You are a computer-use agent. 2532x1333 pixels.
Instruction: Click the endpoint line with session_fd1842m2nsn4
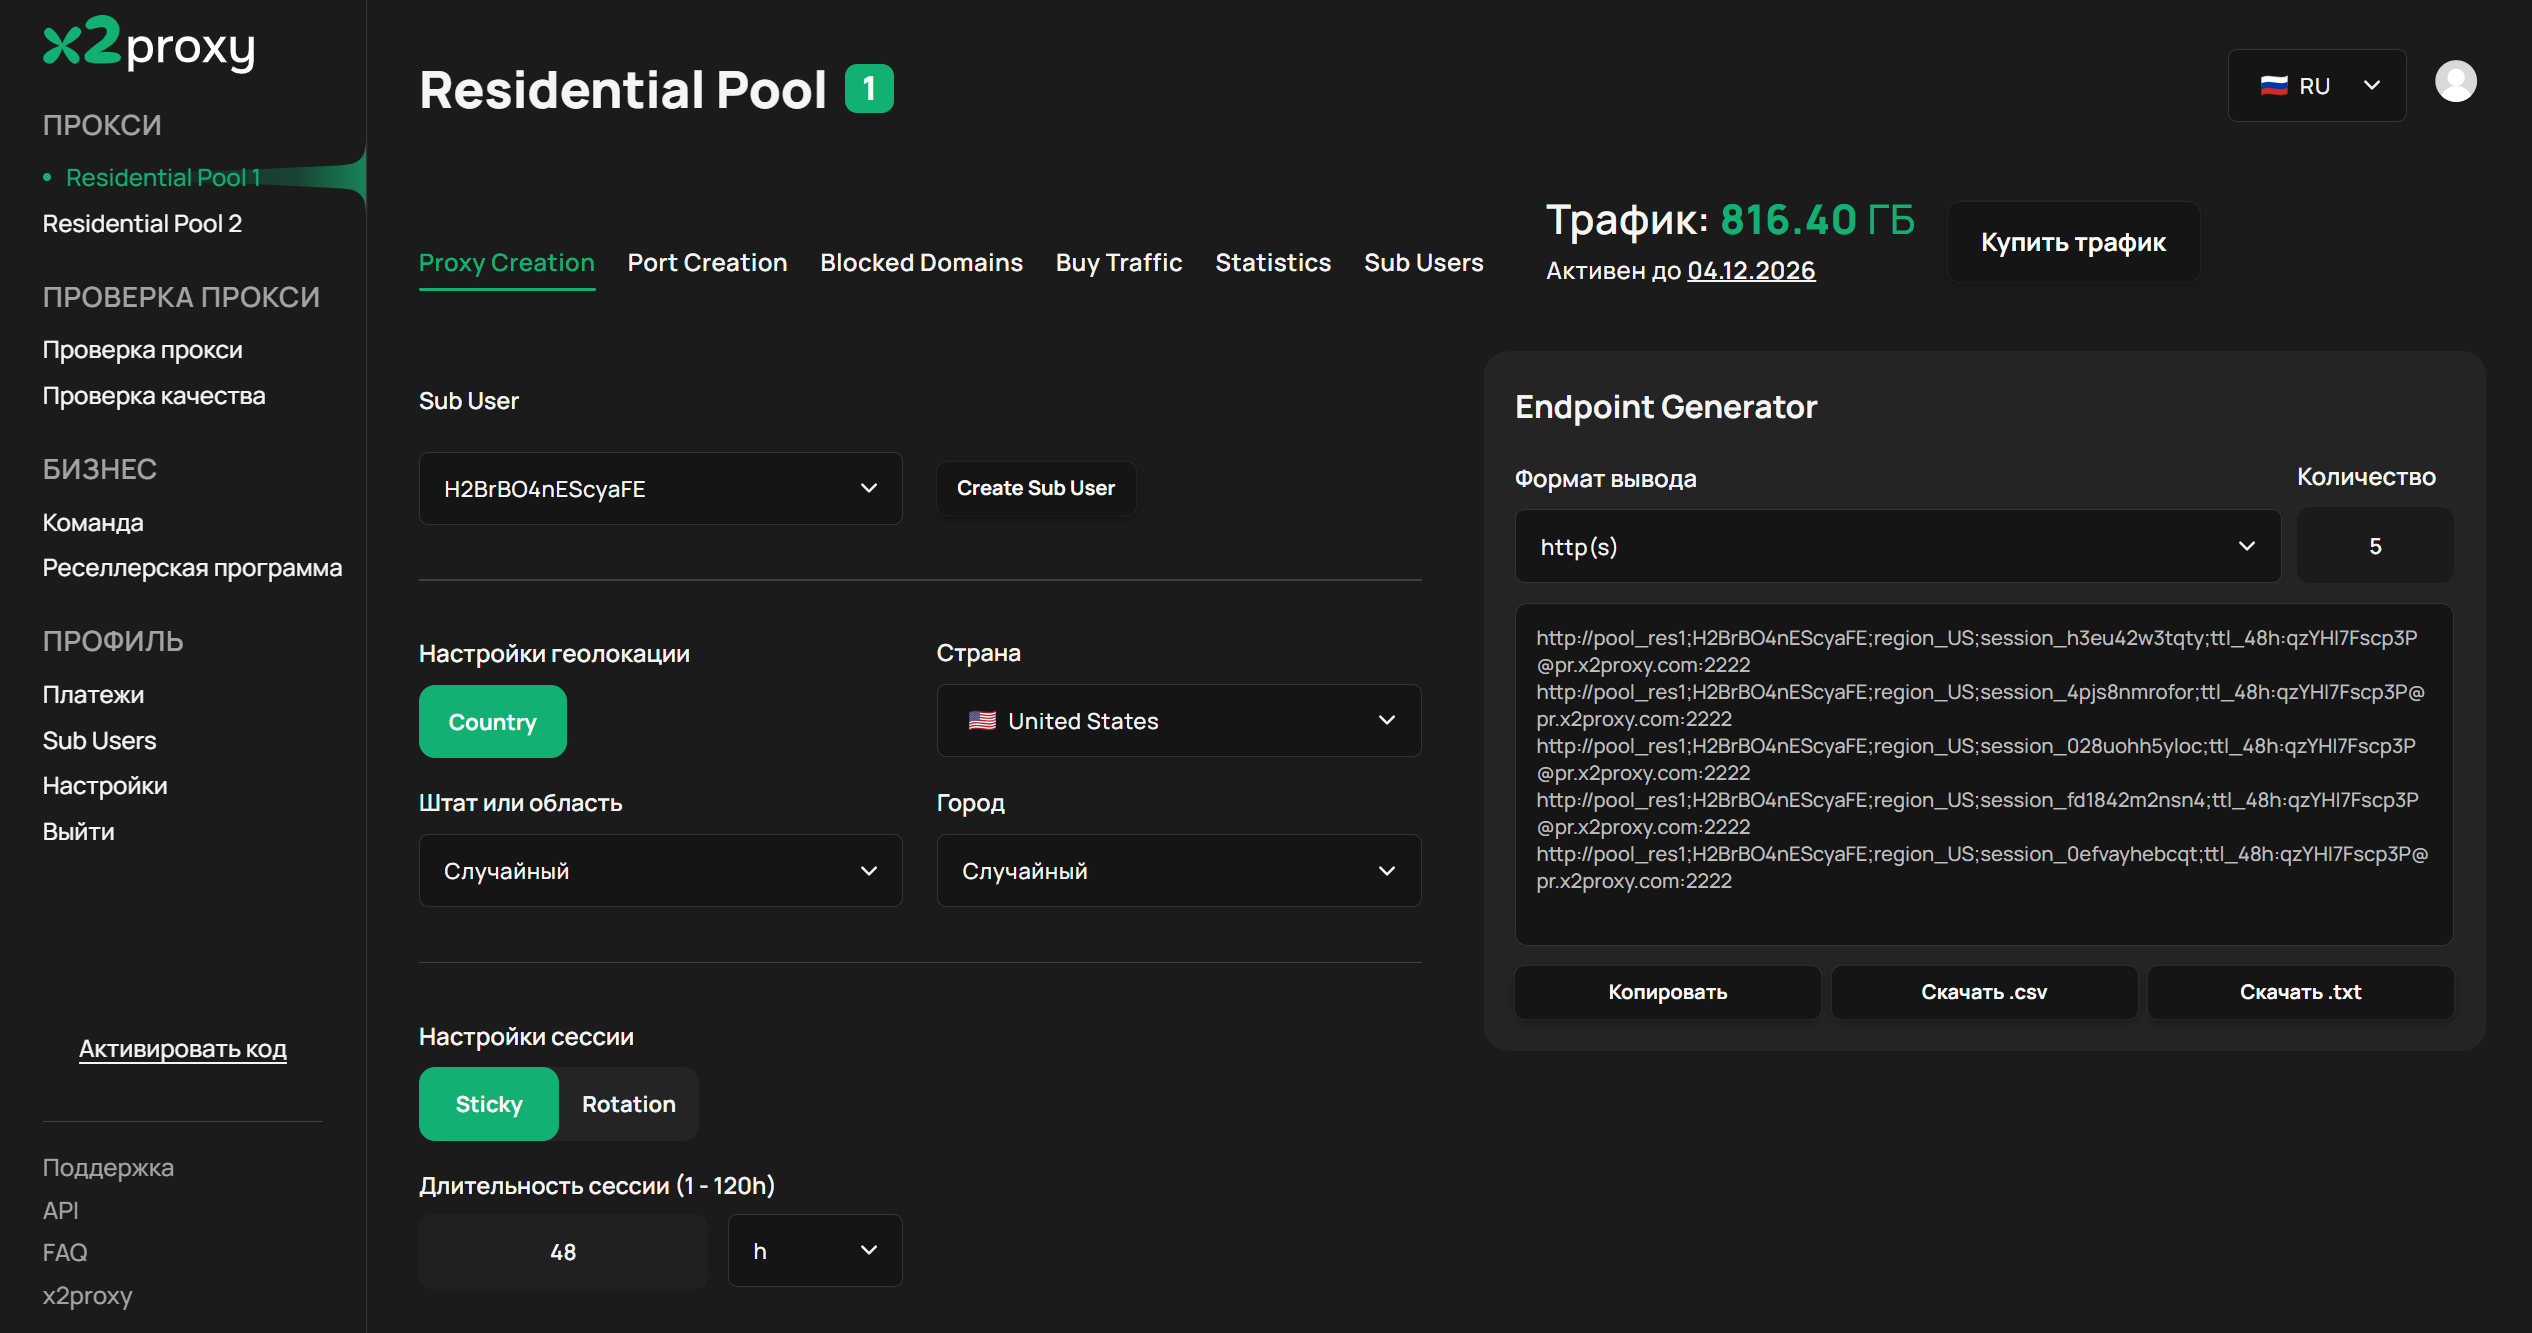1978,813
